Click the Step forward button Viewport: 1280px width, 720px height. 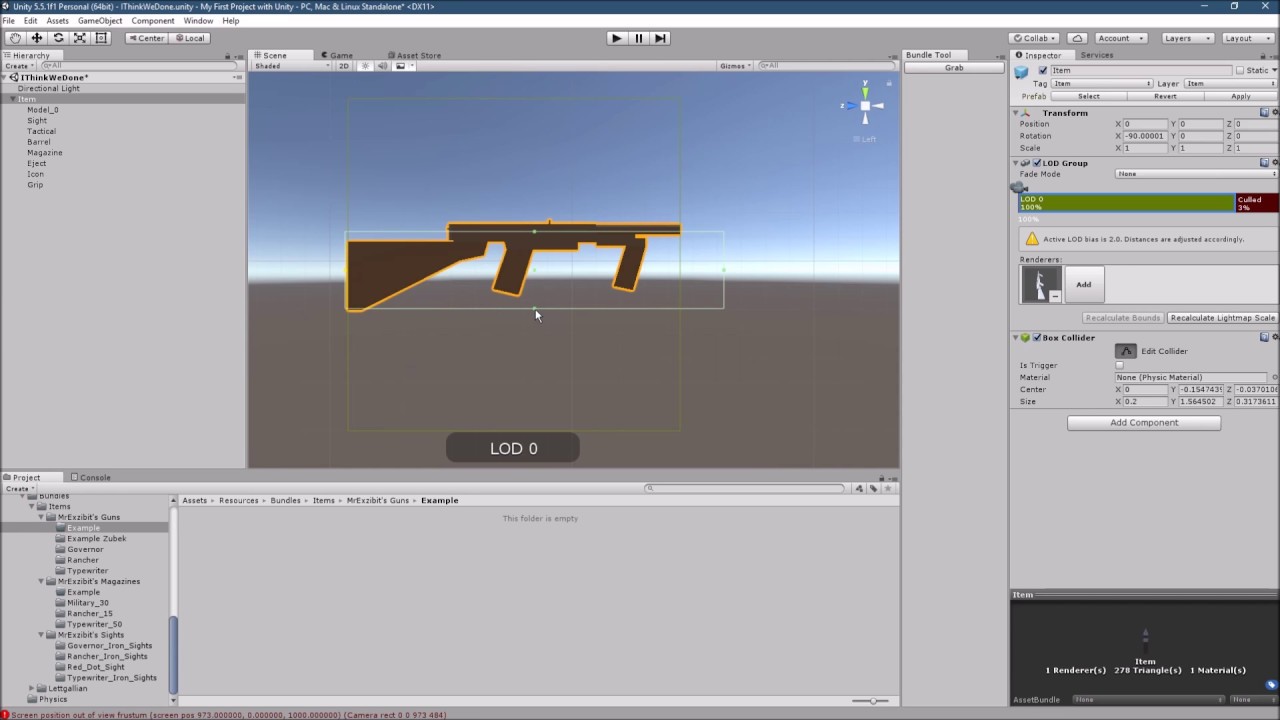tap(661, 38)
